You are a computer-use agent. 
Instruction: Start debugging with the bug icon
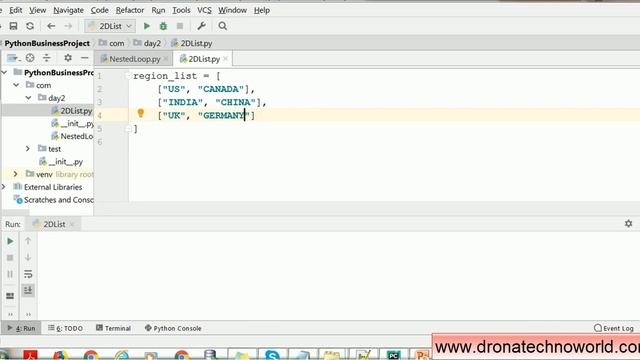[x=163, y=26]
